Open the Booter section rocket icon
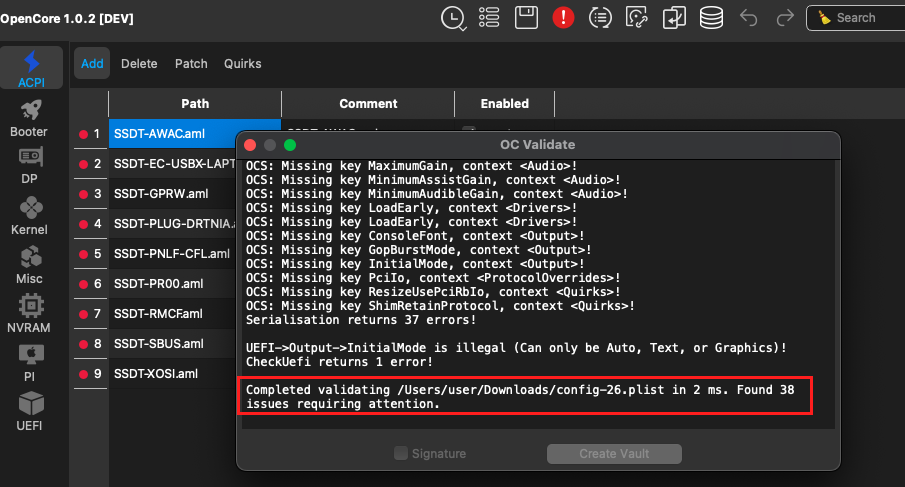905x487 pixels. click(x=31, y=109)
